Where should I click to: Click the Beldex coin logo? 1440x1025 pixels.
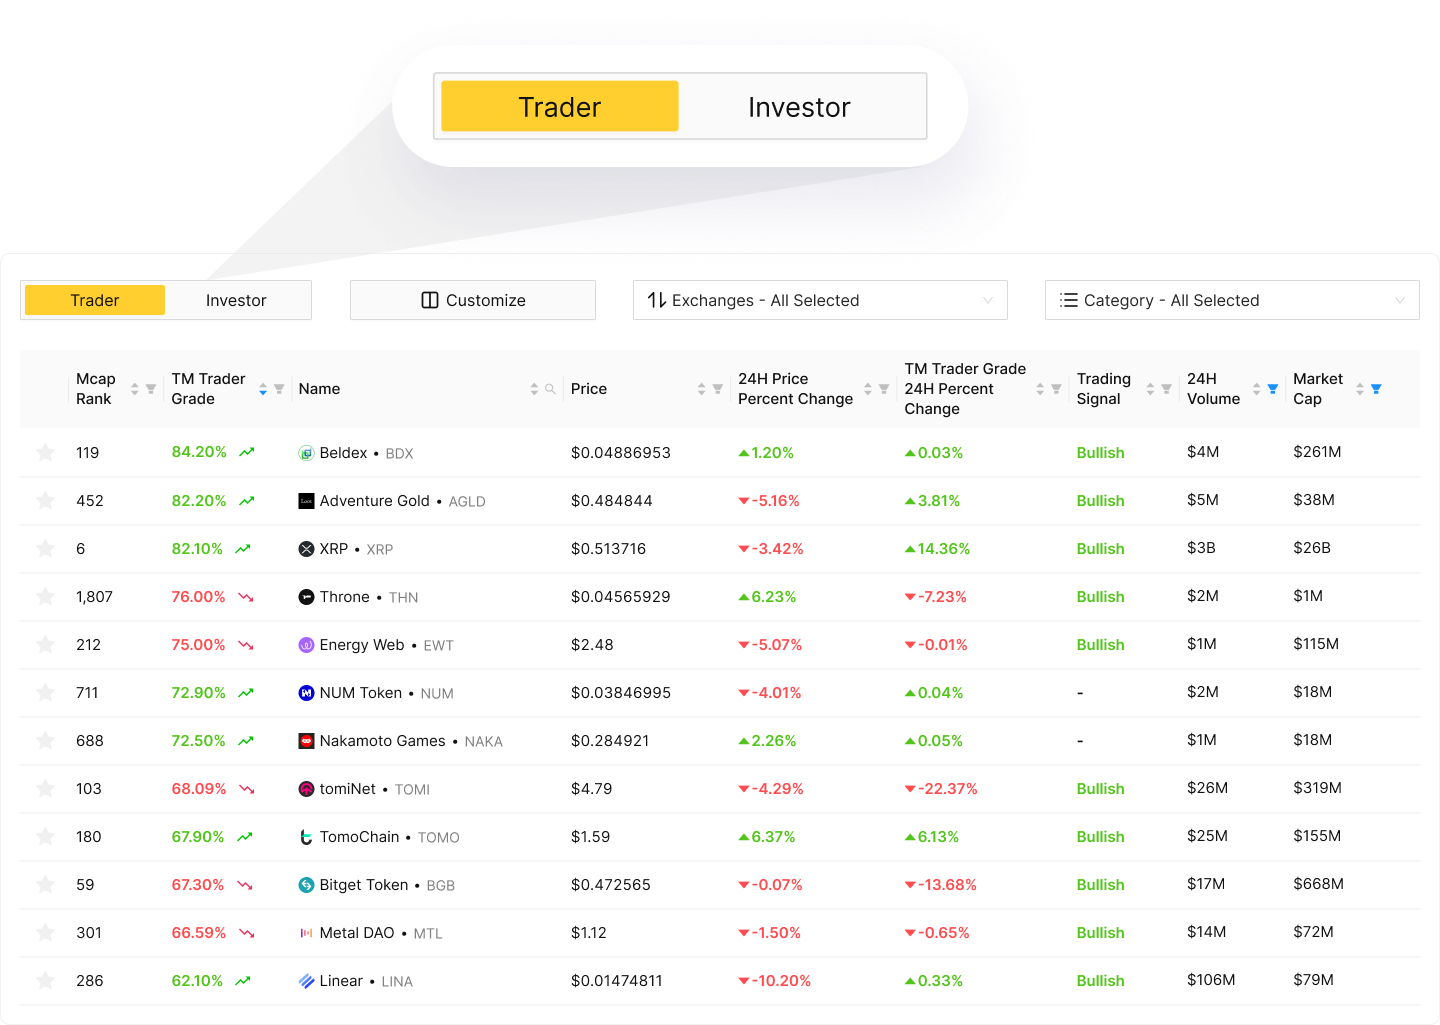coord(306,452)
